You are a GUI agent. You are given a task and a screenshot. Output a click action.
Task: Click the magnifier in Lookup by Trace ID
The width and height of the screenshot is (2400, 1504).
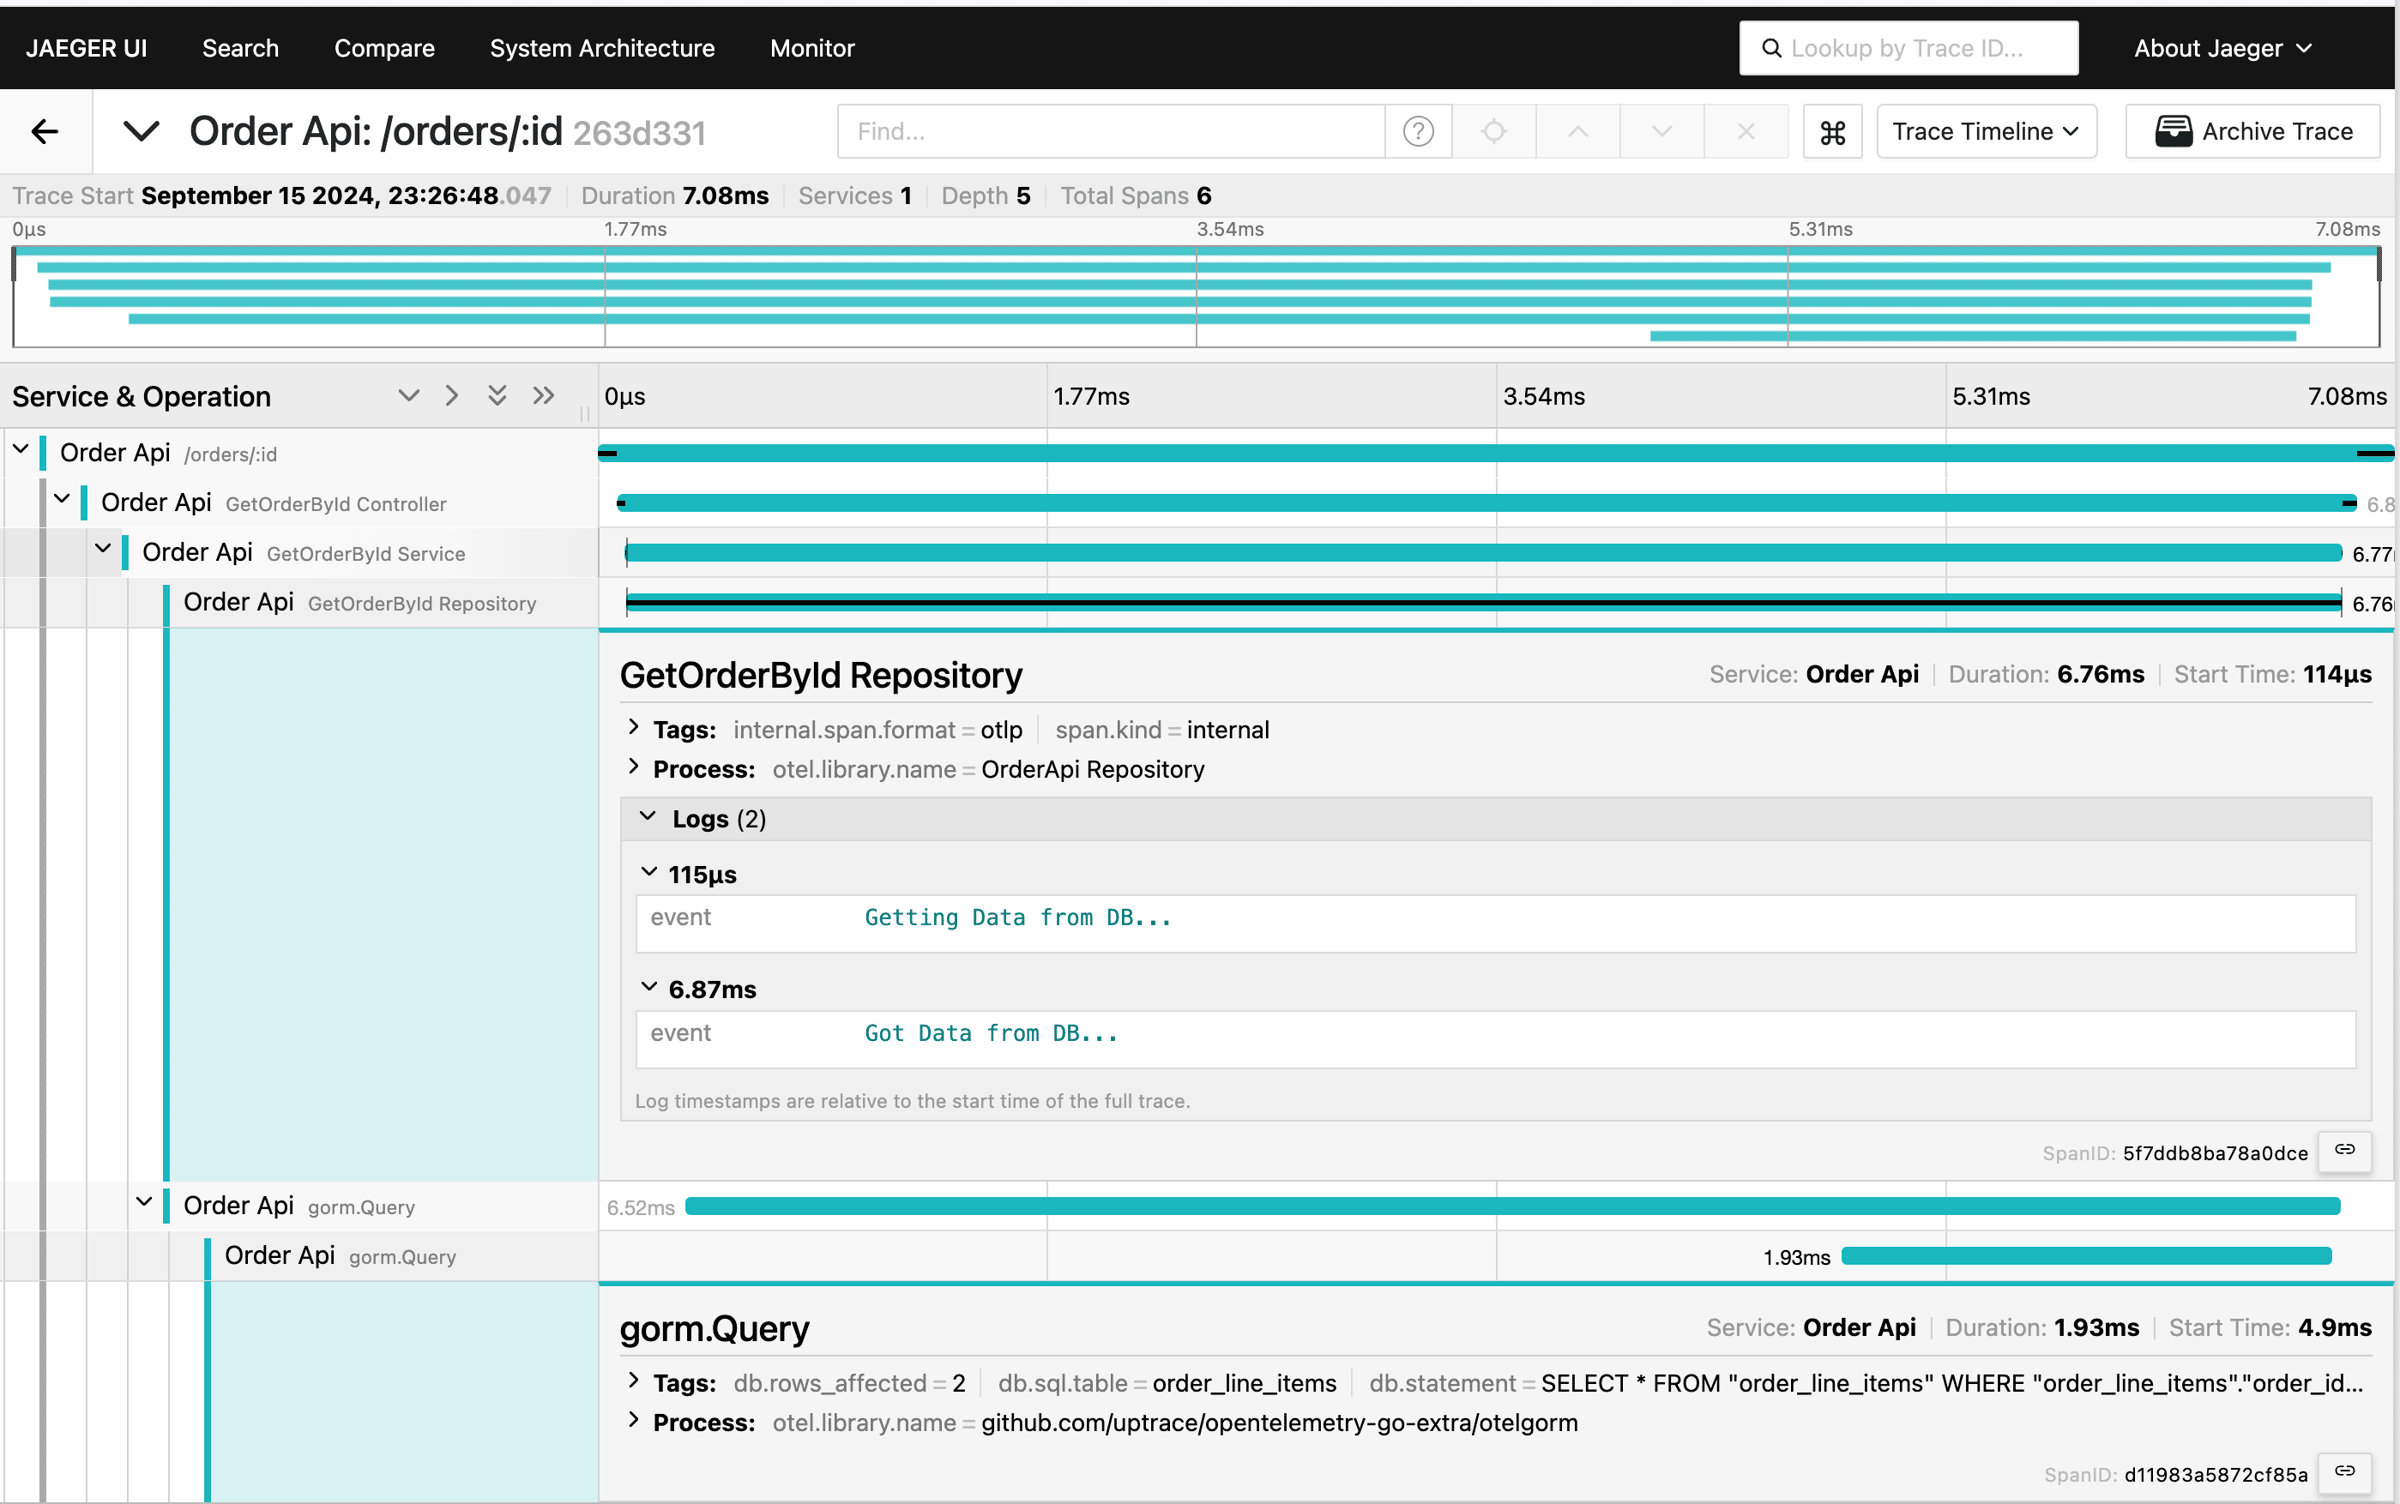(1771, 47)
